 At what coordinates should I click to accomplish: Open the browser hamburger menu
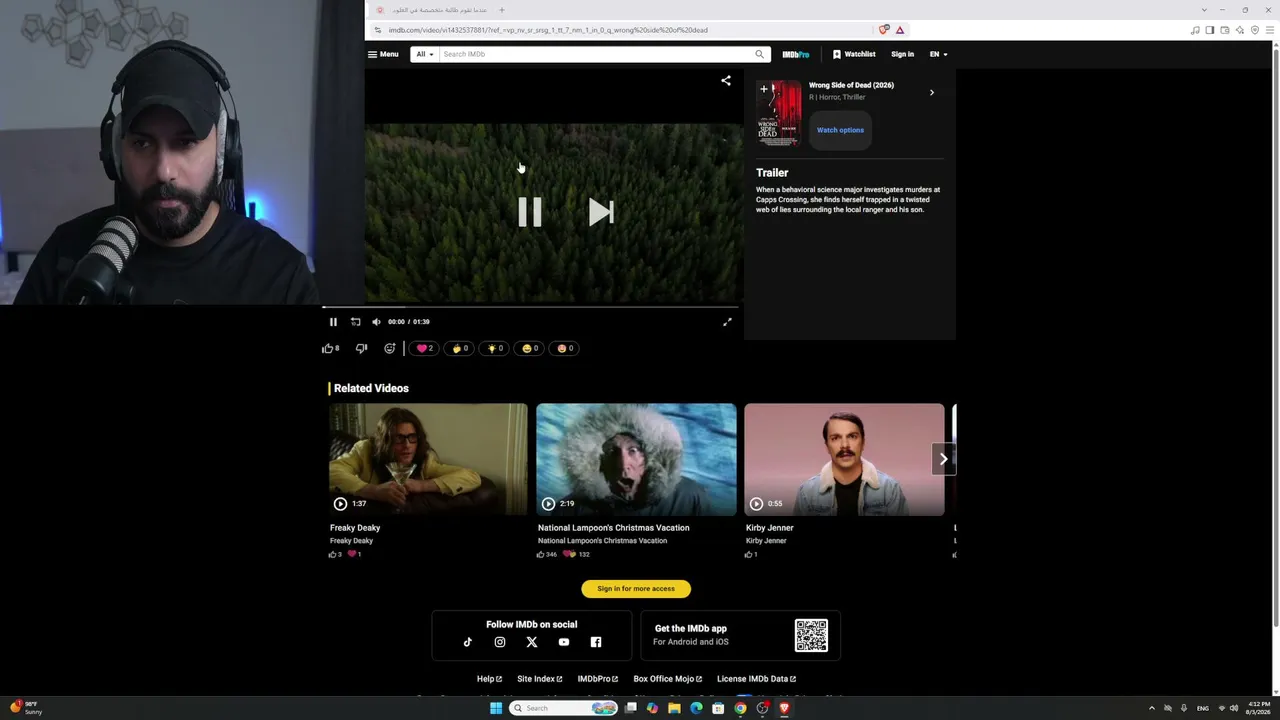[x=1271, y=30]
